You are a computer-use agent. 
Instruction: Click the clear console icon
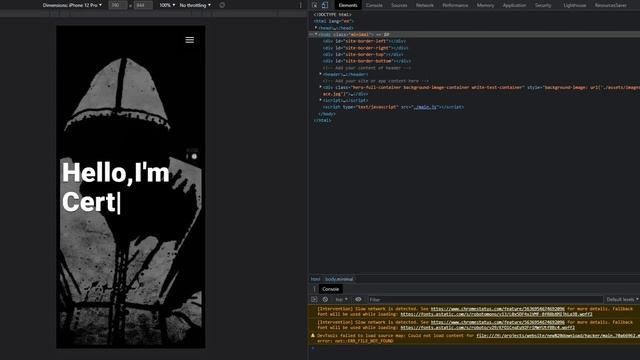(325, 300)
